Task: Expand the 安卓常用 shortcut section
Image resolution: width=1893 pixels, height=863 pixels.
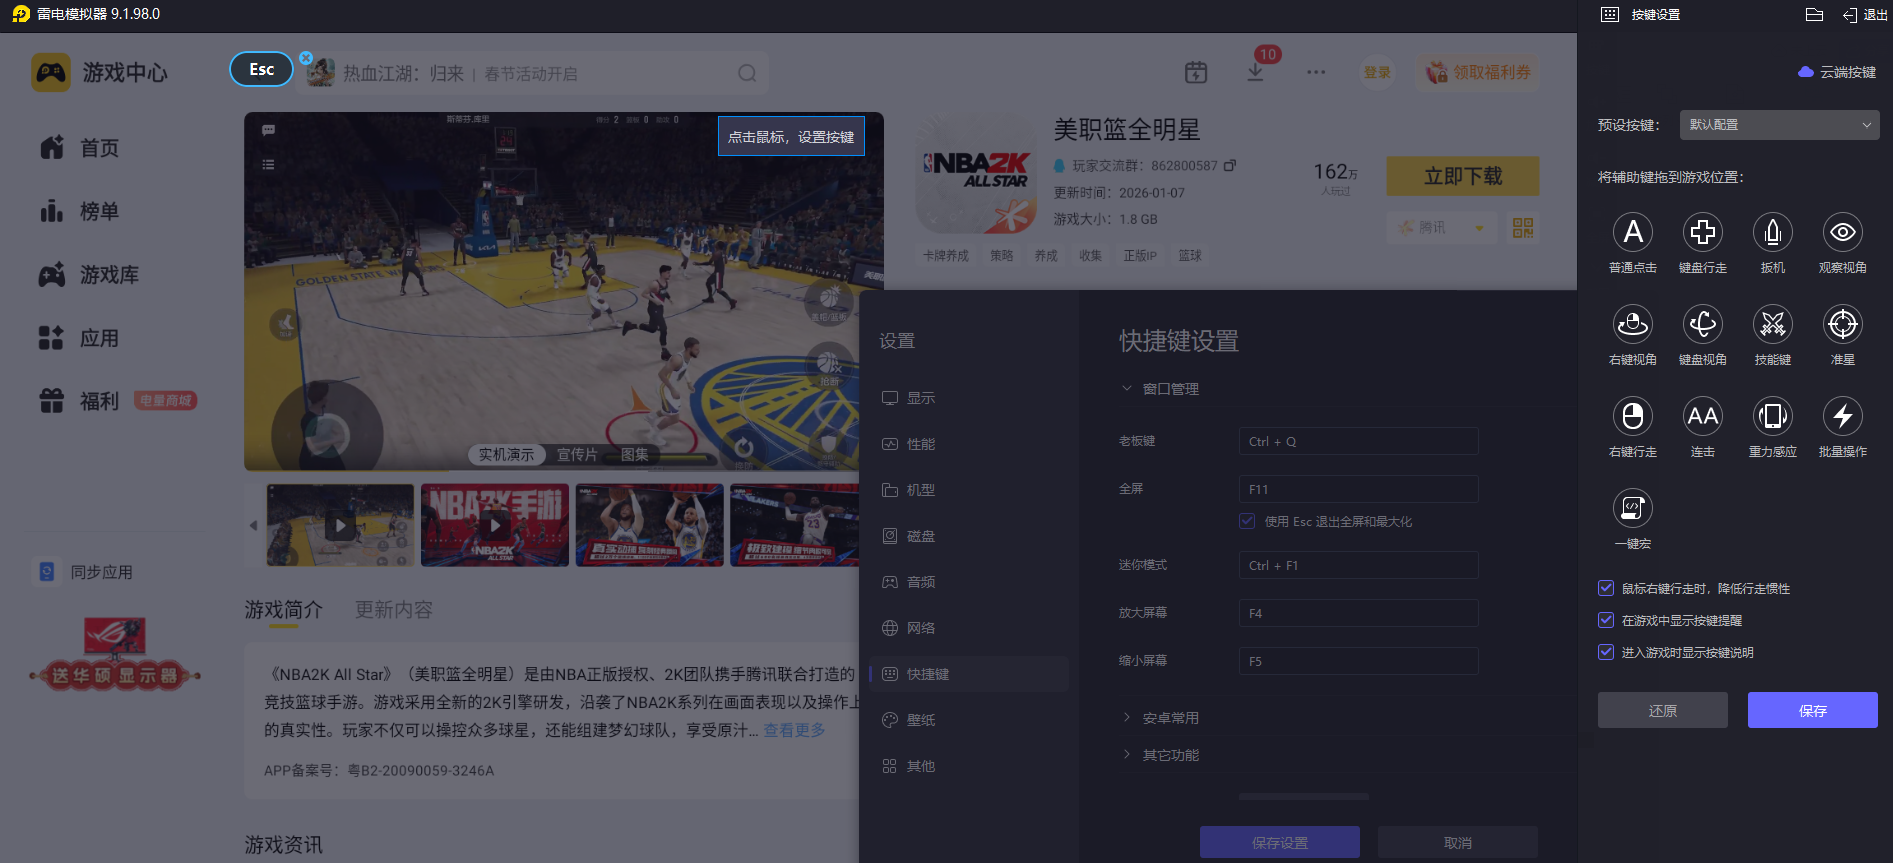Action: coord(1170,718)
